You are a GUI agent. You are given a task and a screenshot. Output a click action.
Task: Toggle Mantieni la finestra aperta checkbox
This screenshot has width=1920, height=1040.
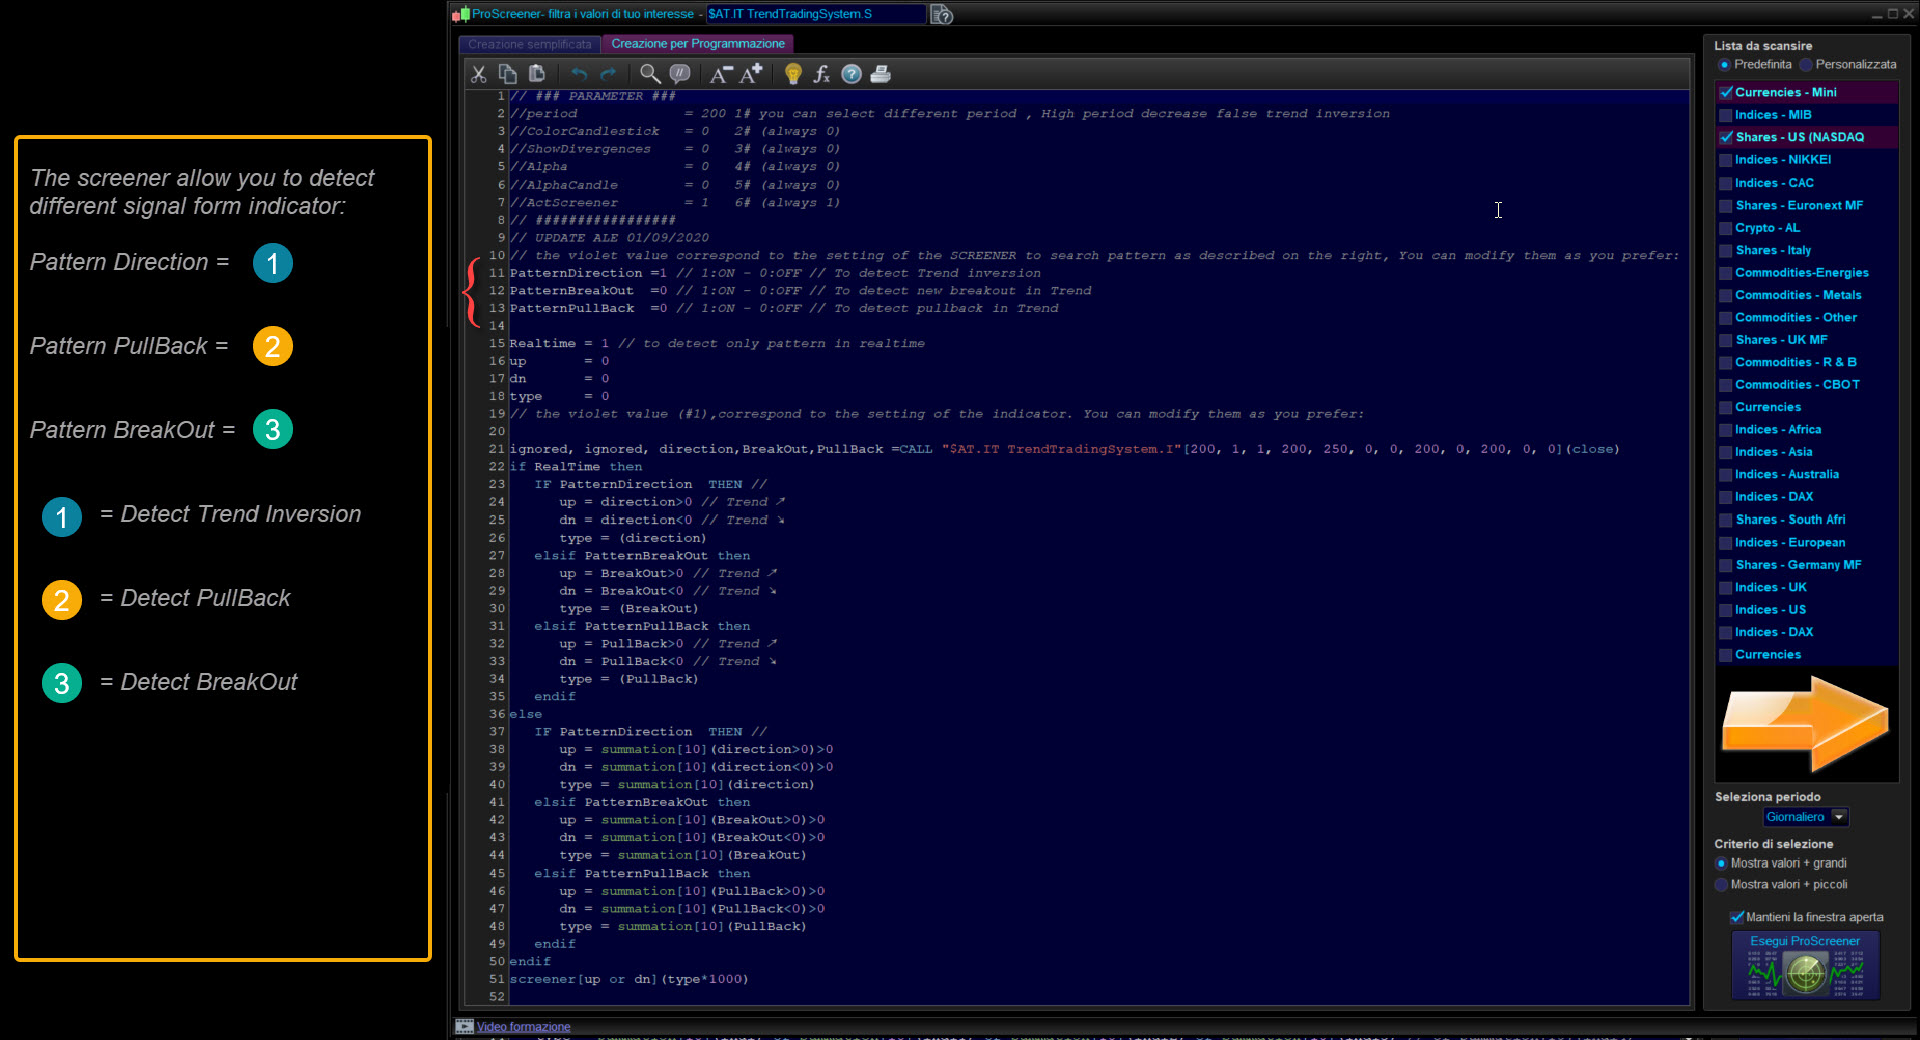pos(1737,917)
